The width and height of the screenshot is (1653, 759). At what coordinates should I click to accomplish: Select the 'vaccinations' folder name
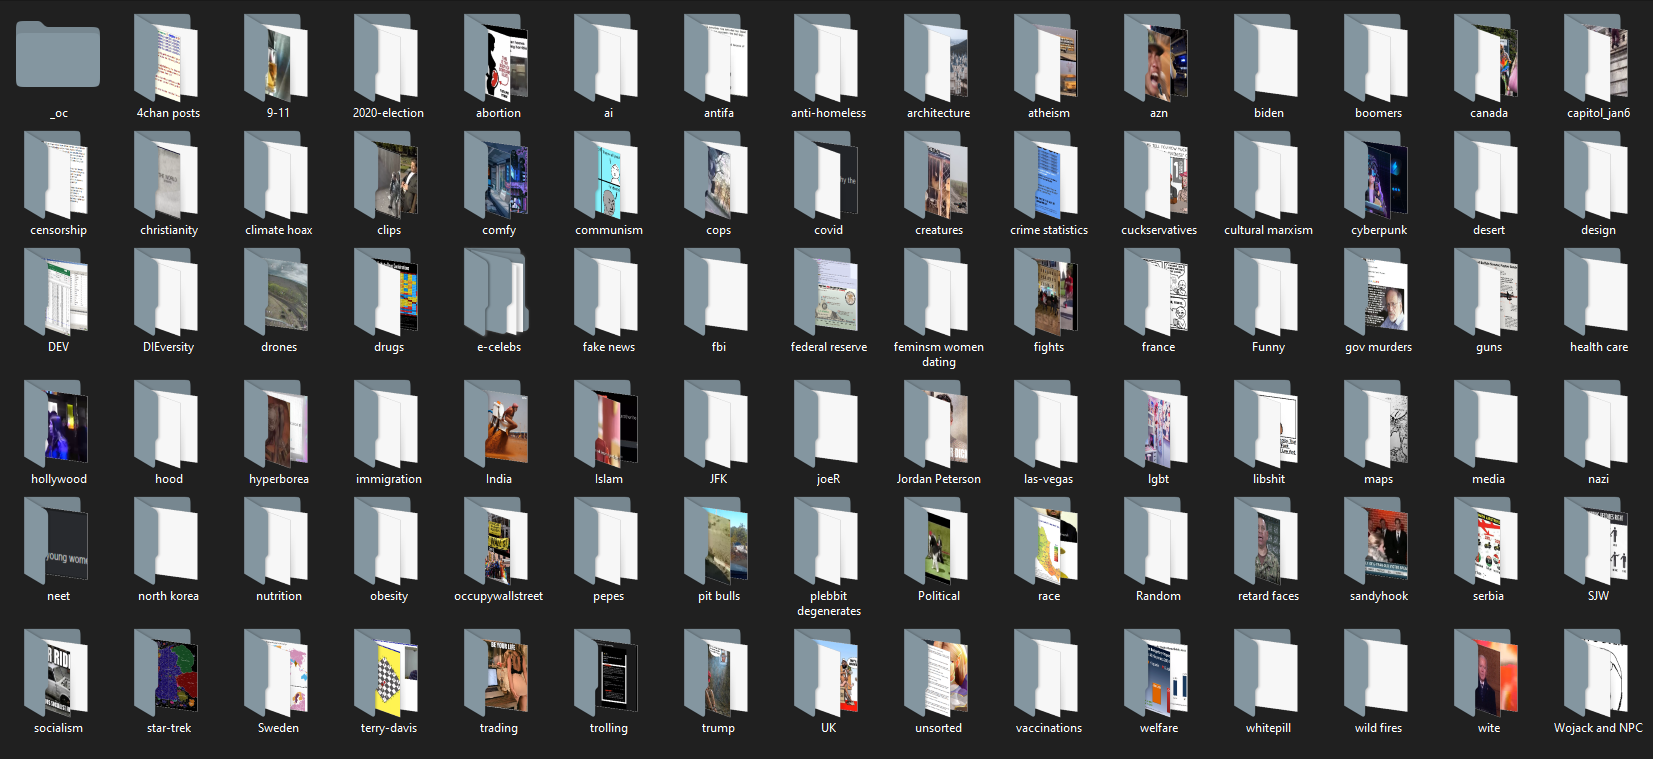pyautogui.click(x=1049, y=728)
